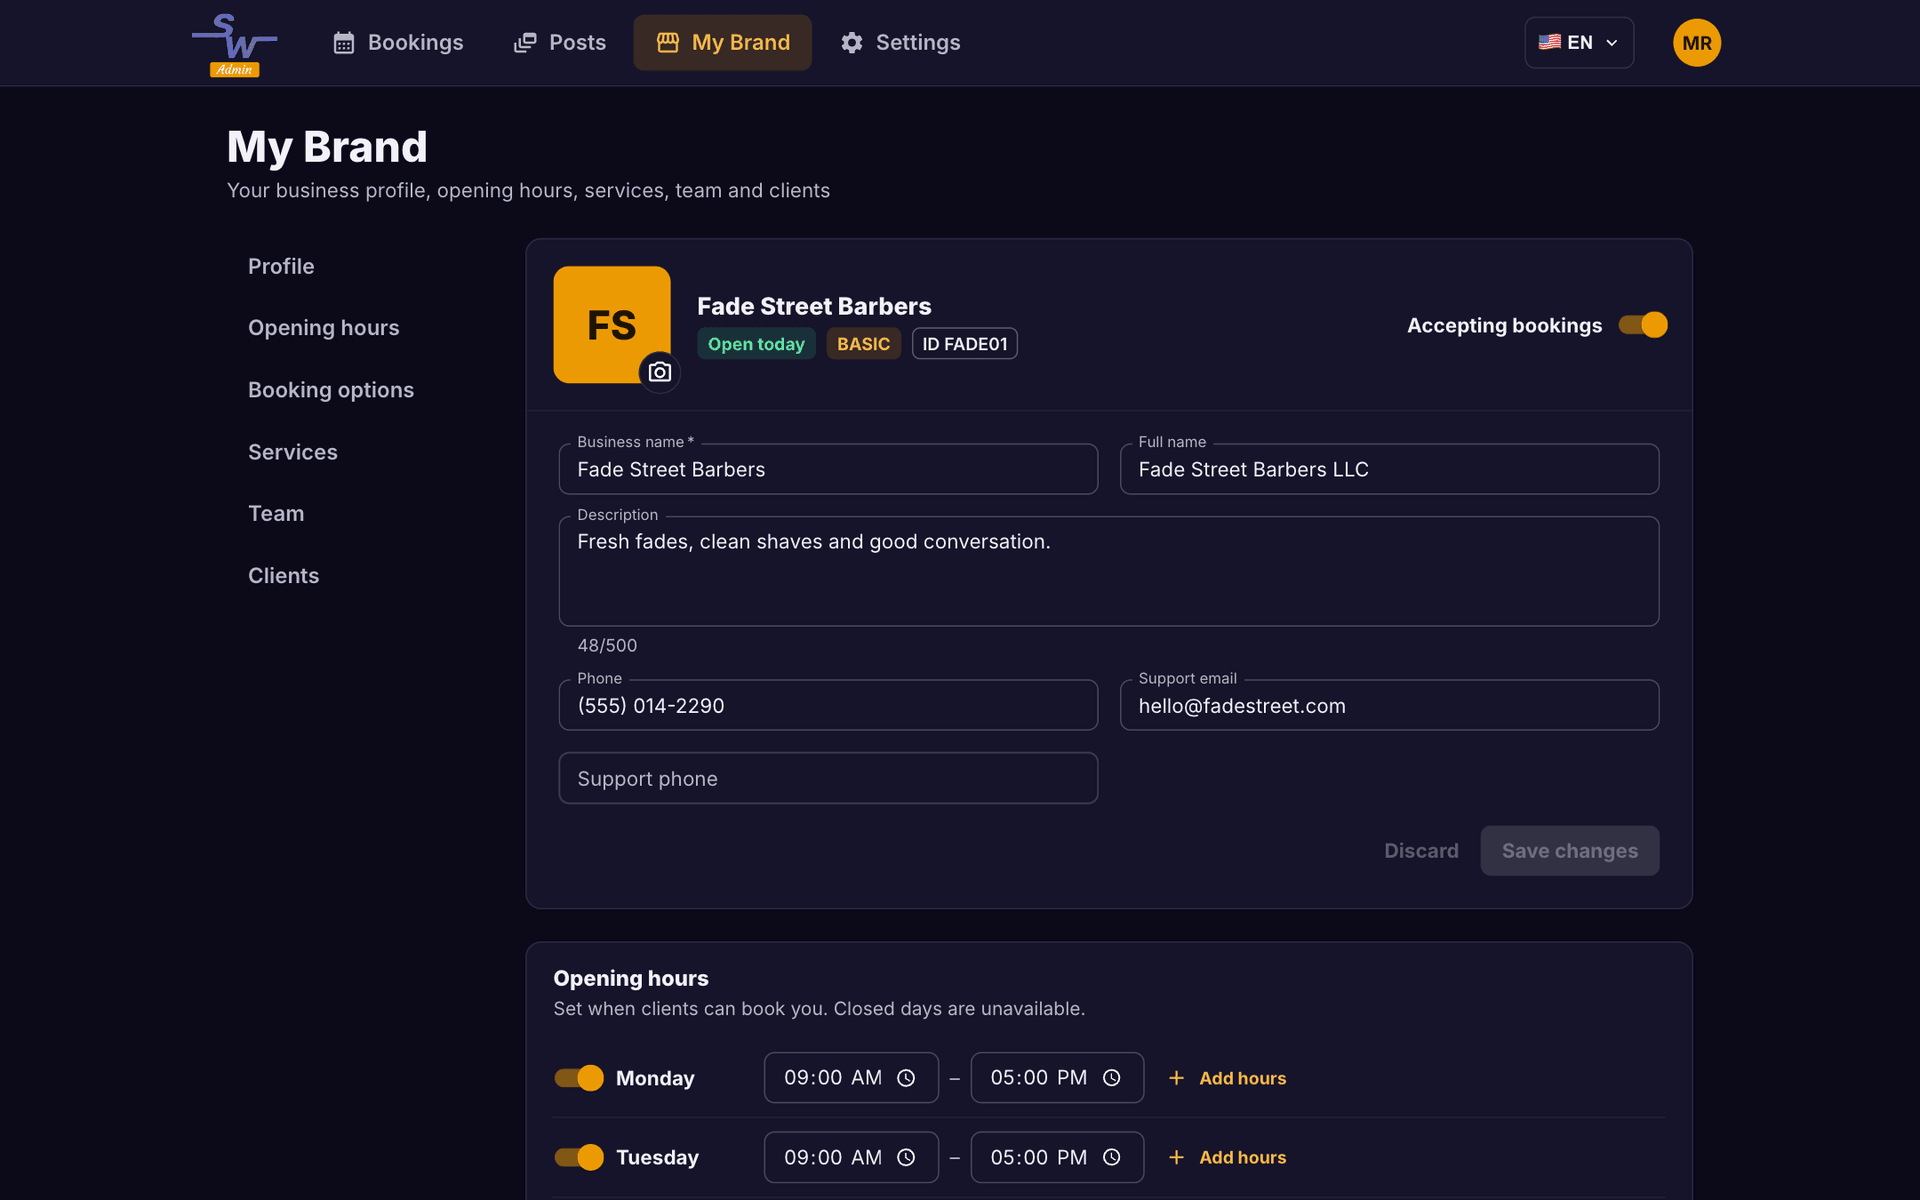Toggle Accepting bookings switch

coord(1643,325)
